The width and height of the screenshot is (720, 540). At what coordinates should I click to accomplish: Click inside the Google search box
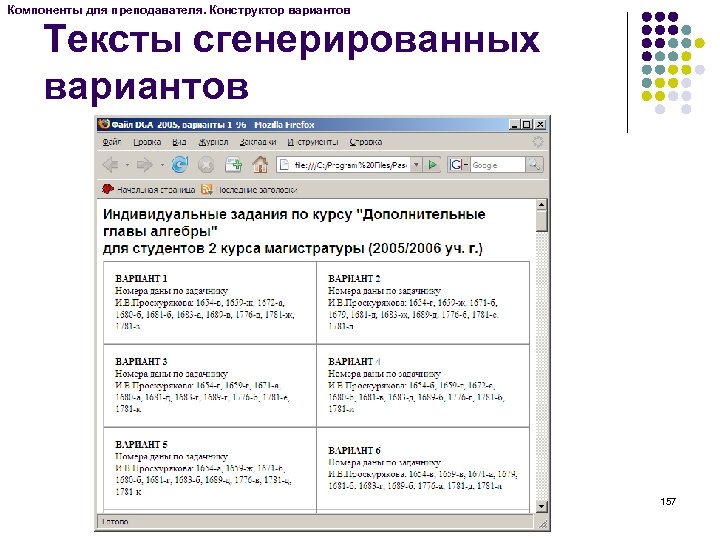point(497,165)
